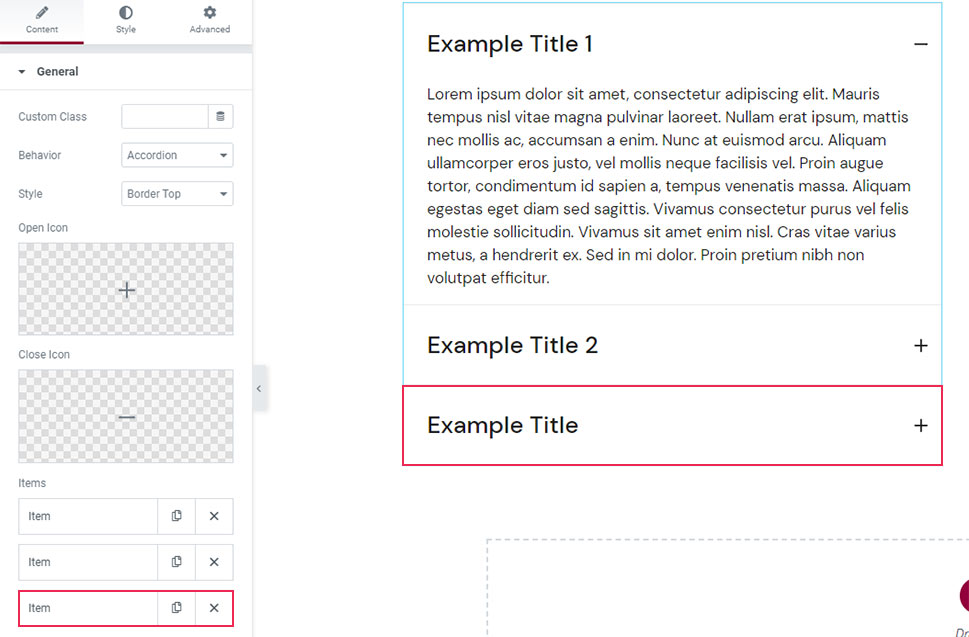Viewport: 969px width, 637px height.
Task: Click the Custom Class input field
Action: [x=164, y=116]
